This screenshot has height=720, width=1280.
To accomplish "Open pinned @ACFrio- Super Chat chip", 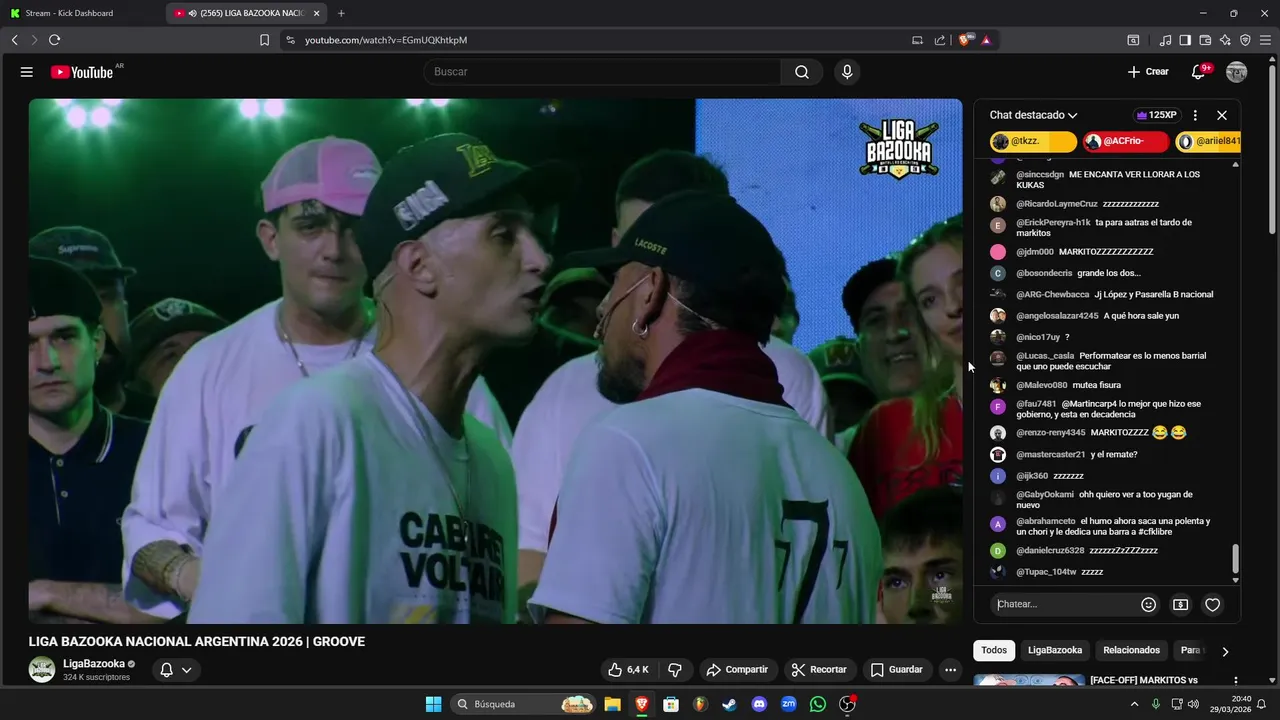I will pos(1125,142).
